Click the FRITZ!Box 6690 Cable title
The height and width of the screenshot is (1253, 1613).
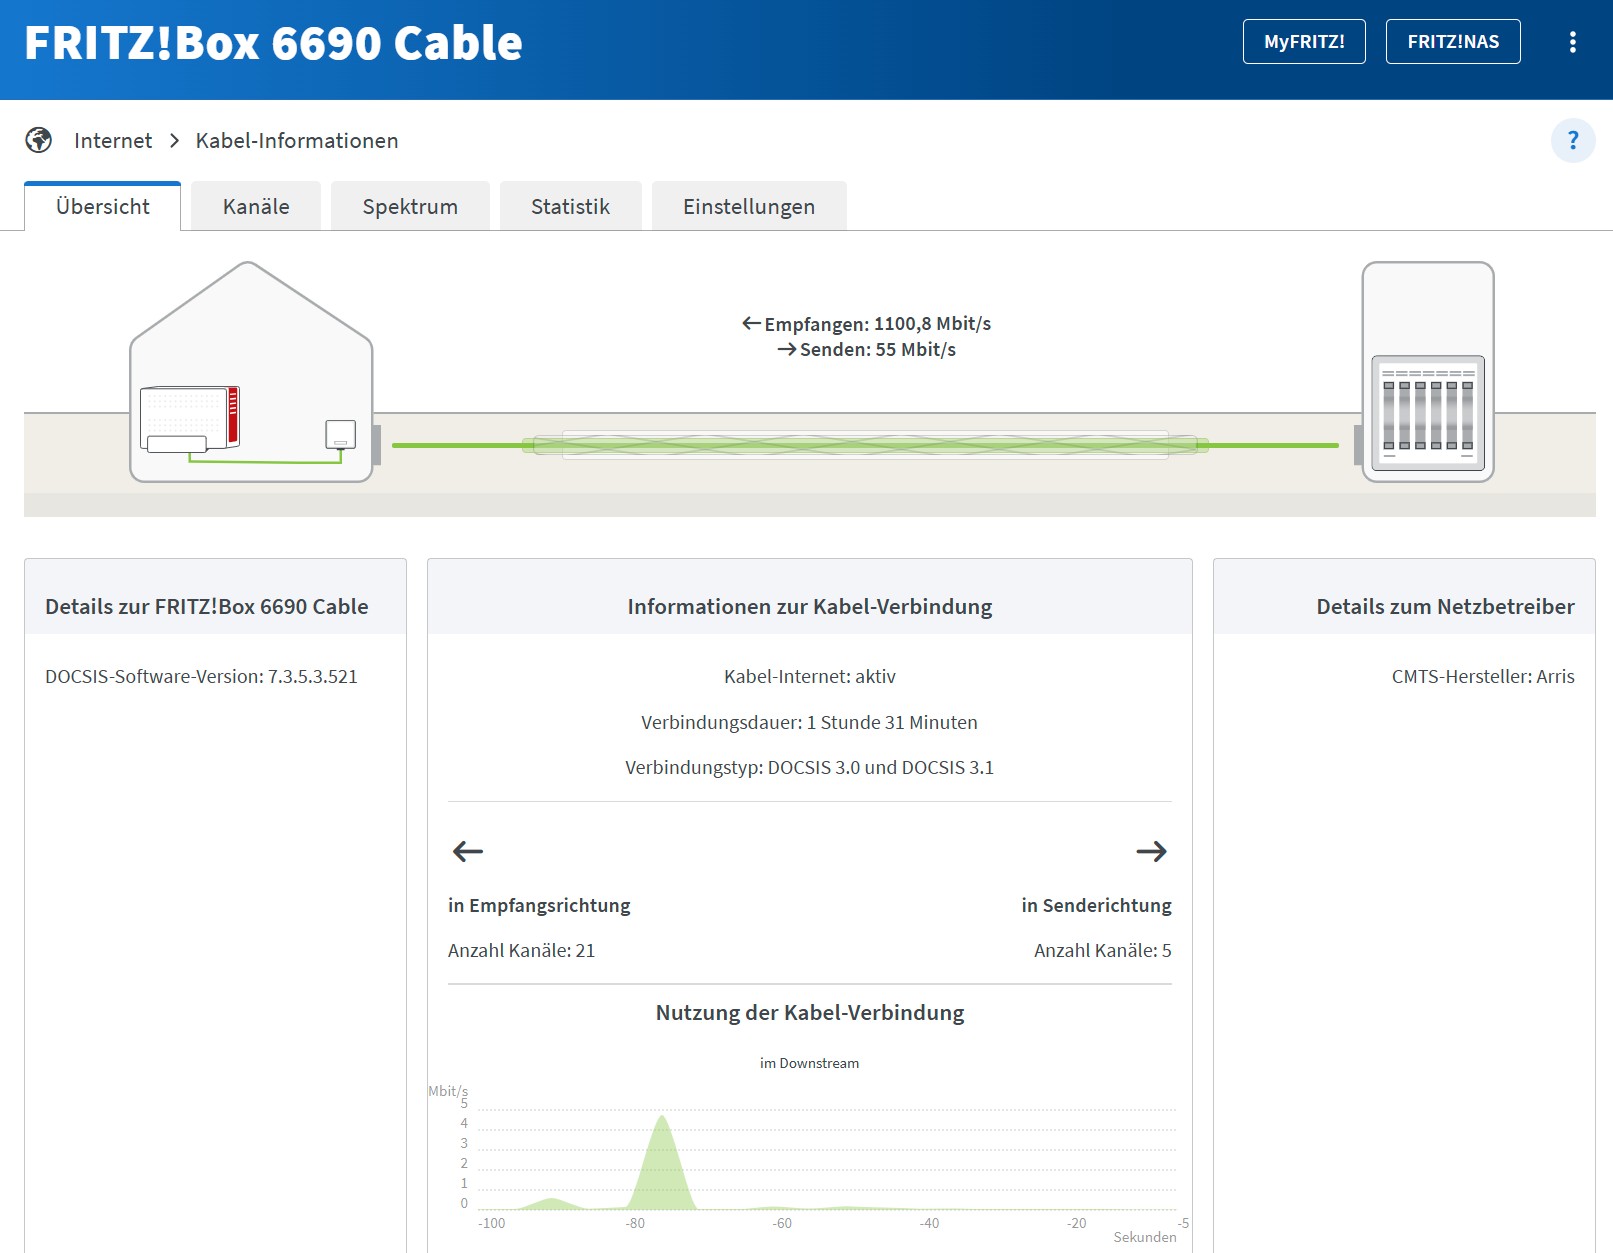tap(273, 43)
